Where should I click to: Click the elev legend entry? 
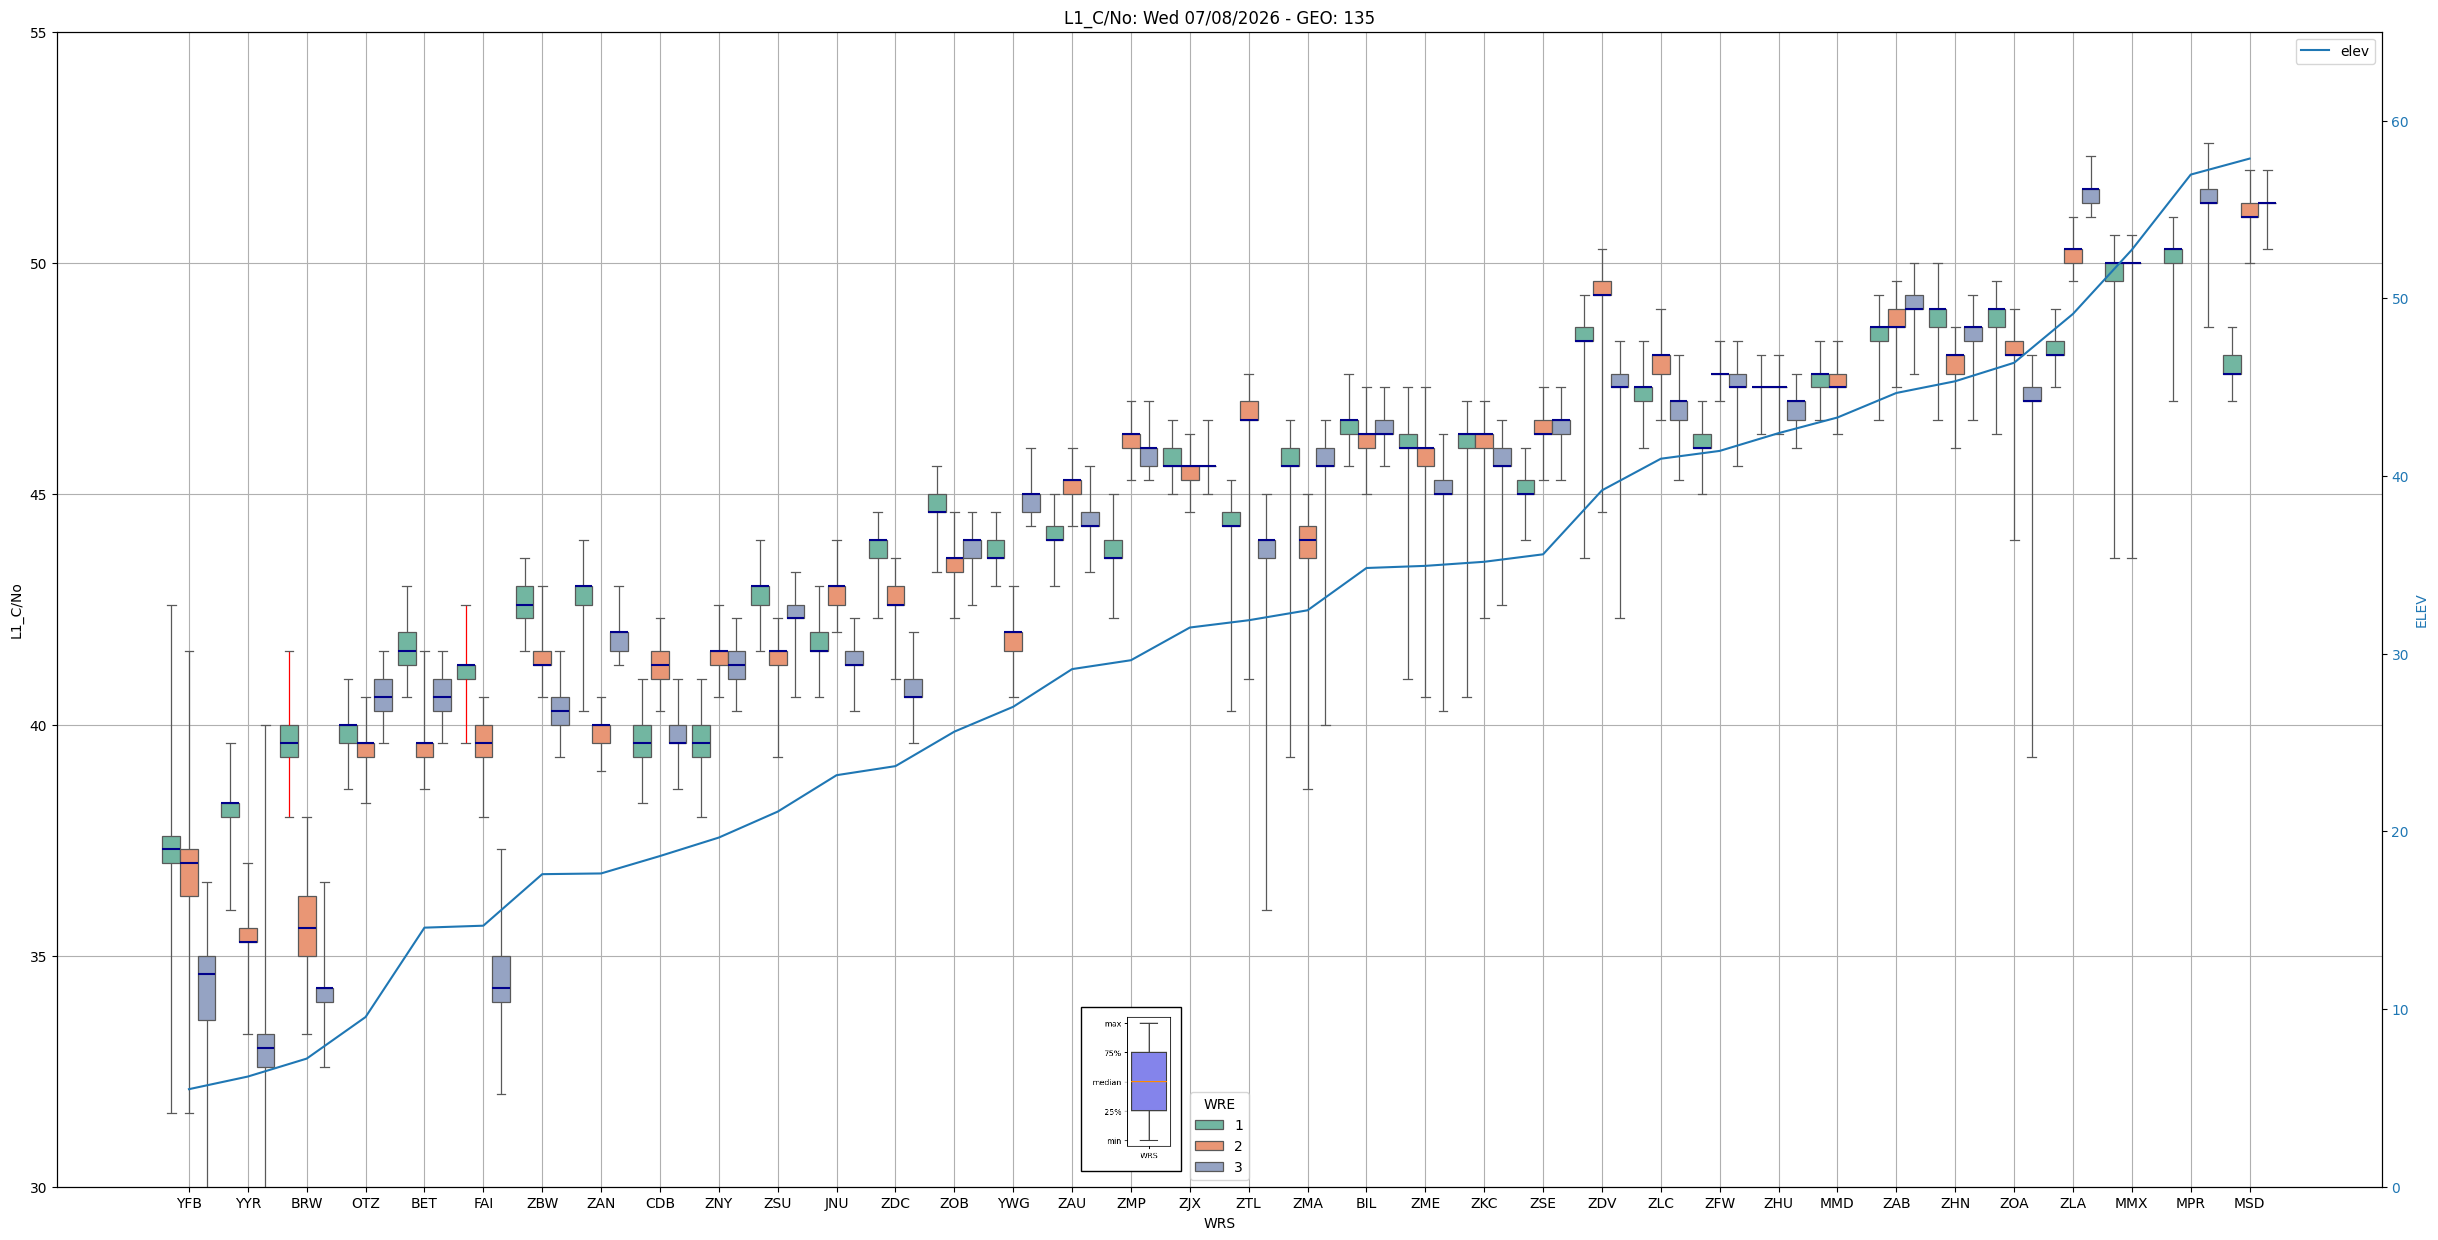click(x=2335, y=51)
